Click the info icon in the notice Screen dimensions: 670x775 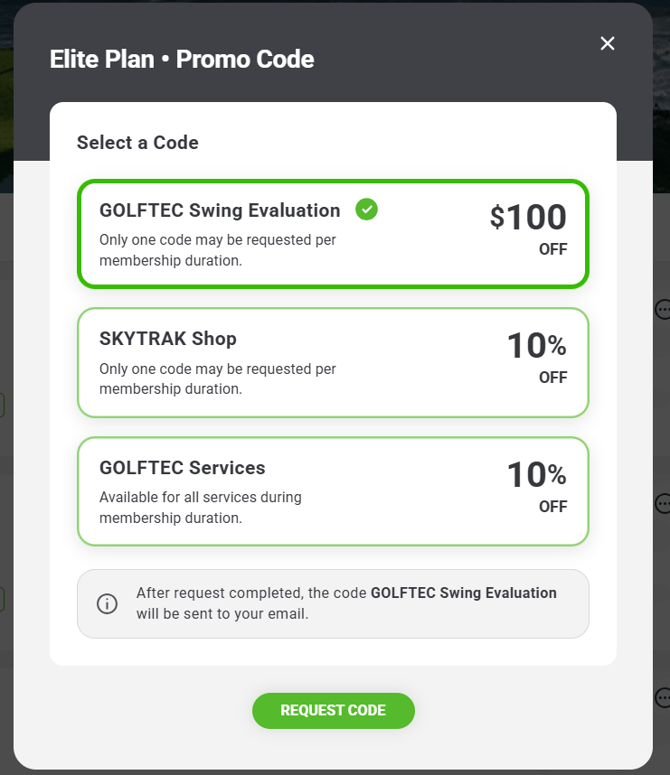coord(107,604)
